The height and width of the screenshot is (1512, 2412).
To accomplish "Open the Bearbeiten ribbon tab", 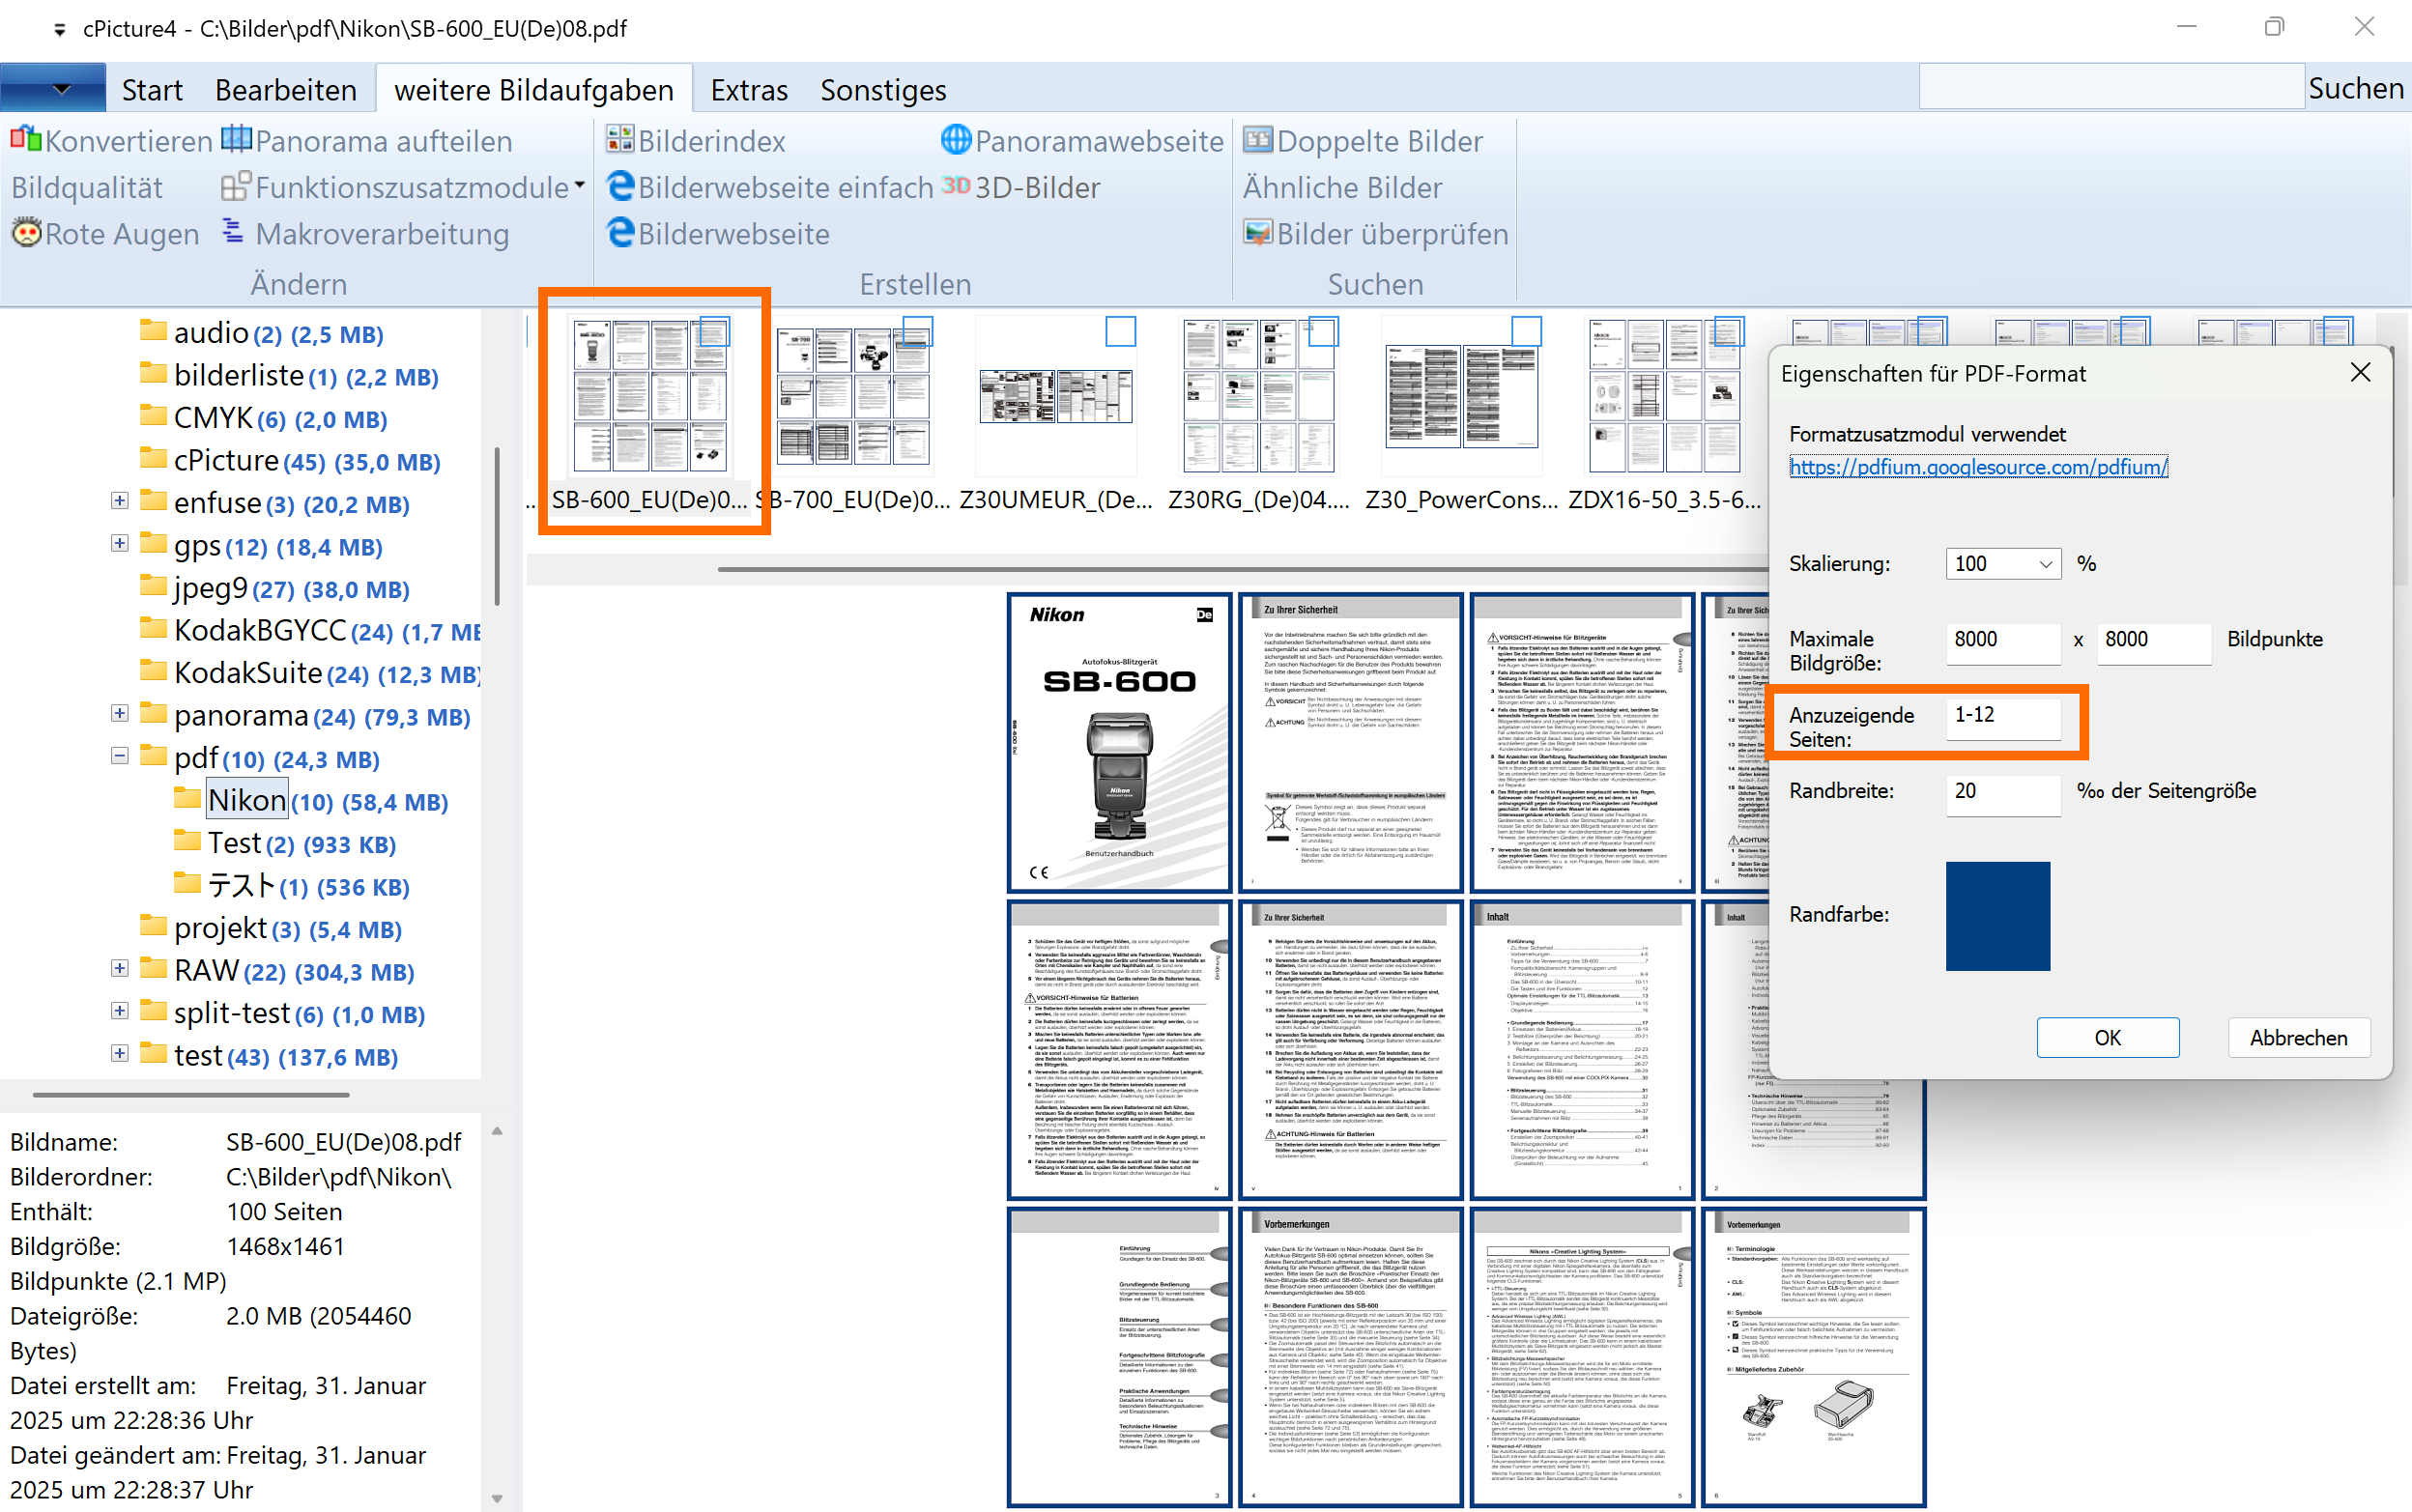I will 285,90.
